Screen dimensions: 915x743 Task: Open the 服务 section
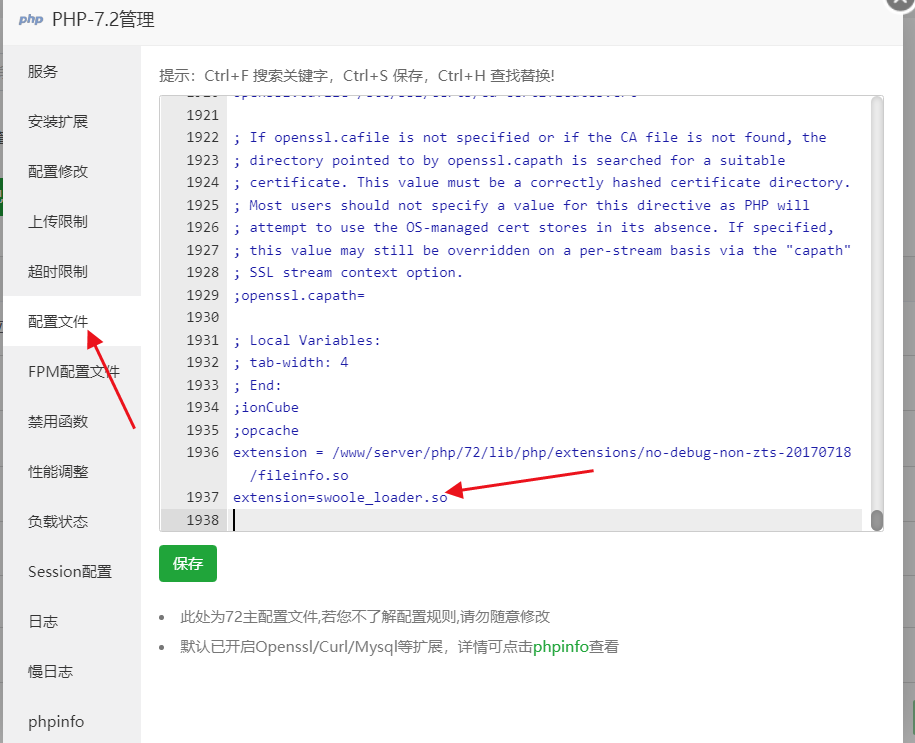coord(43,72)
